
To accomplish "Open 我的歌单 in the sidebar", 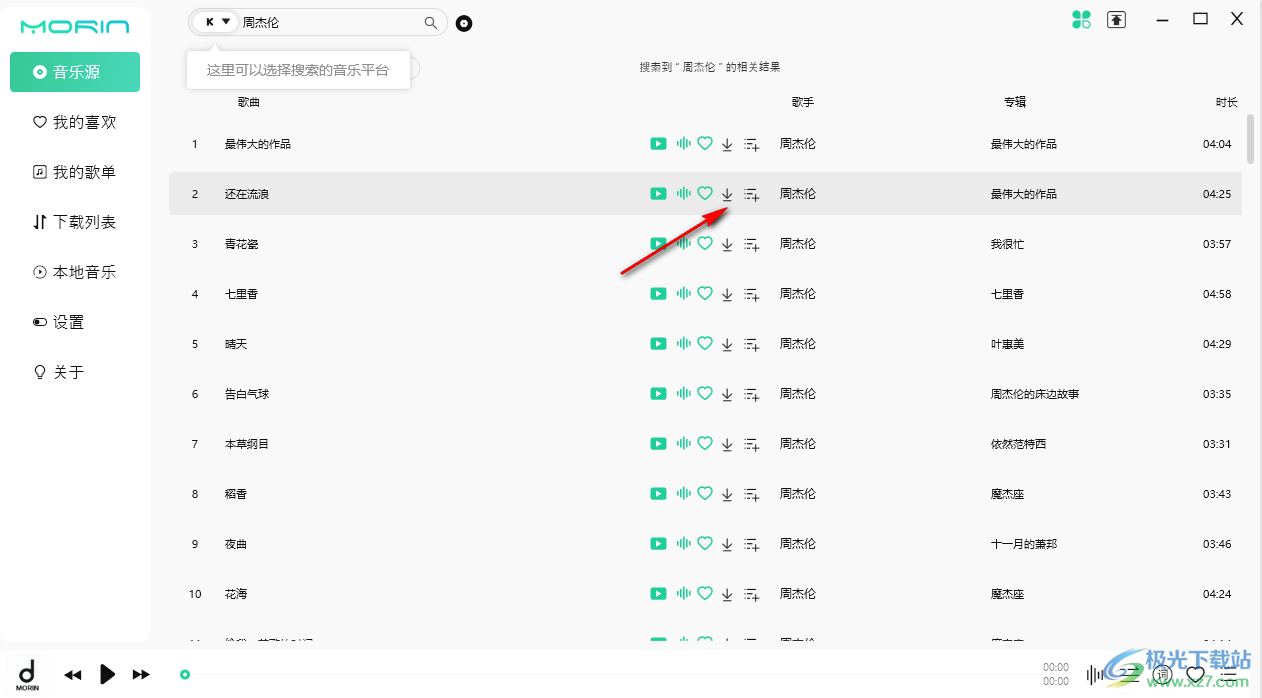I will (x=75, y=172).
